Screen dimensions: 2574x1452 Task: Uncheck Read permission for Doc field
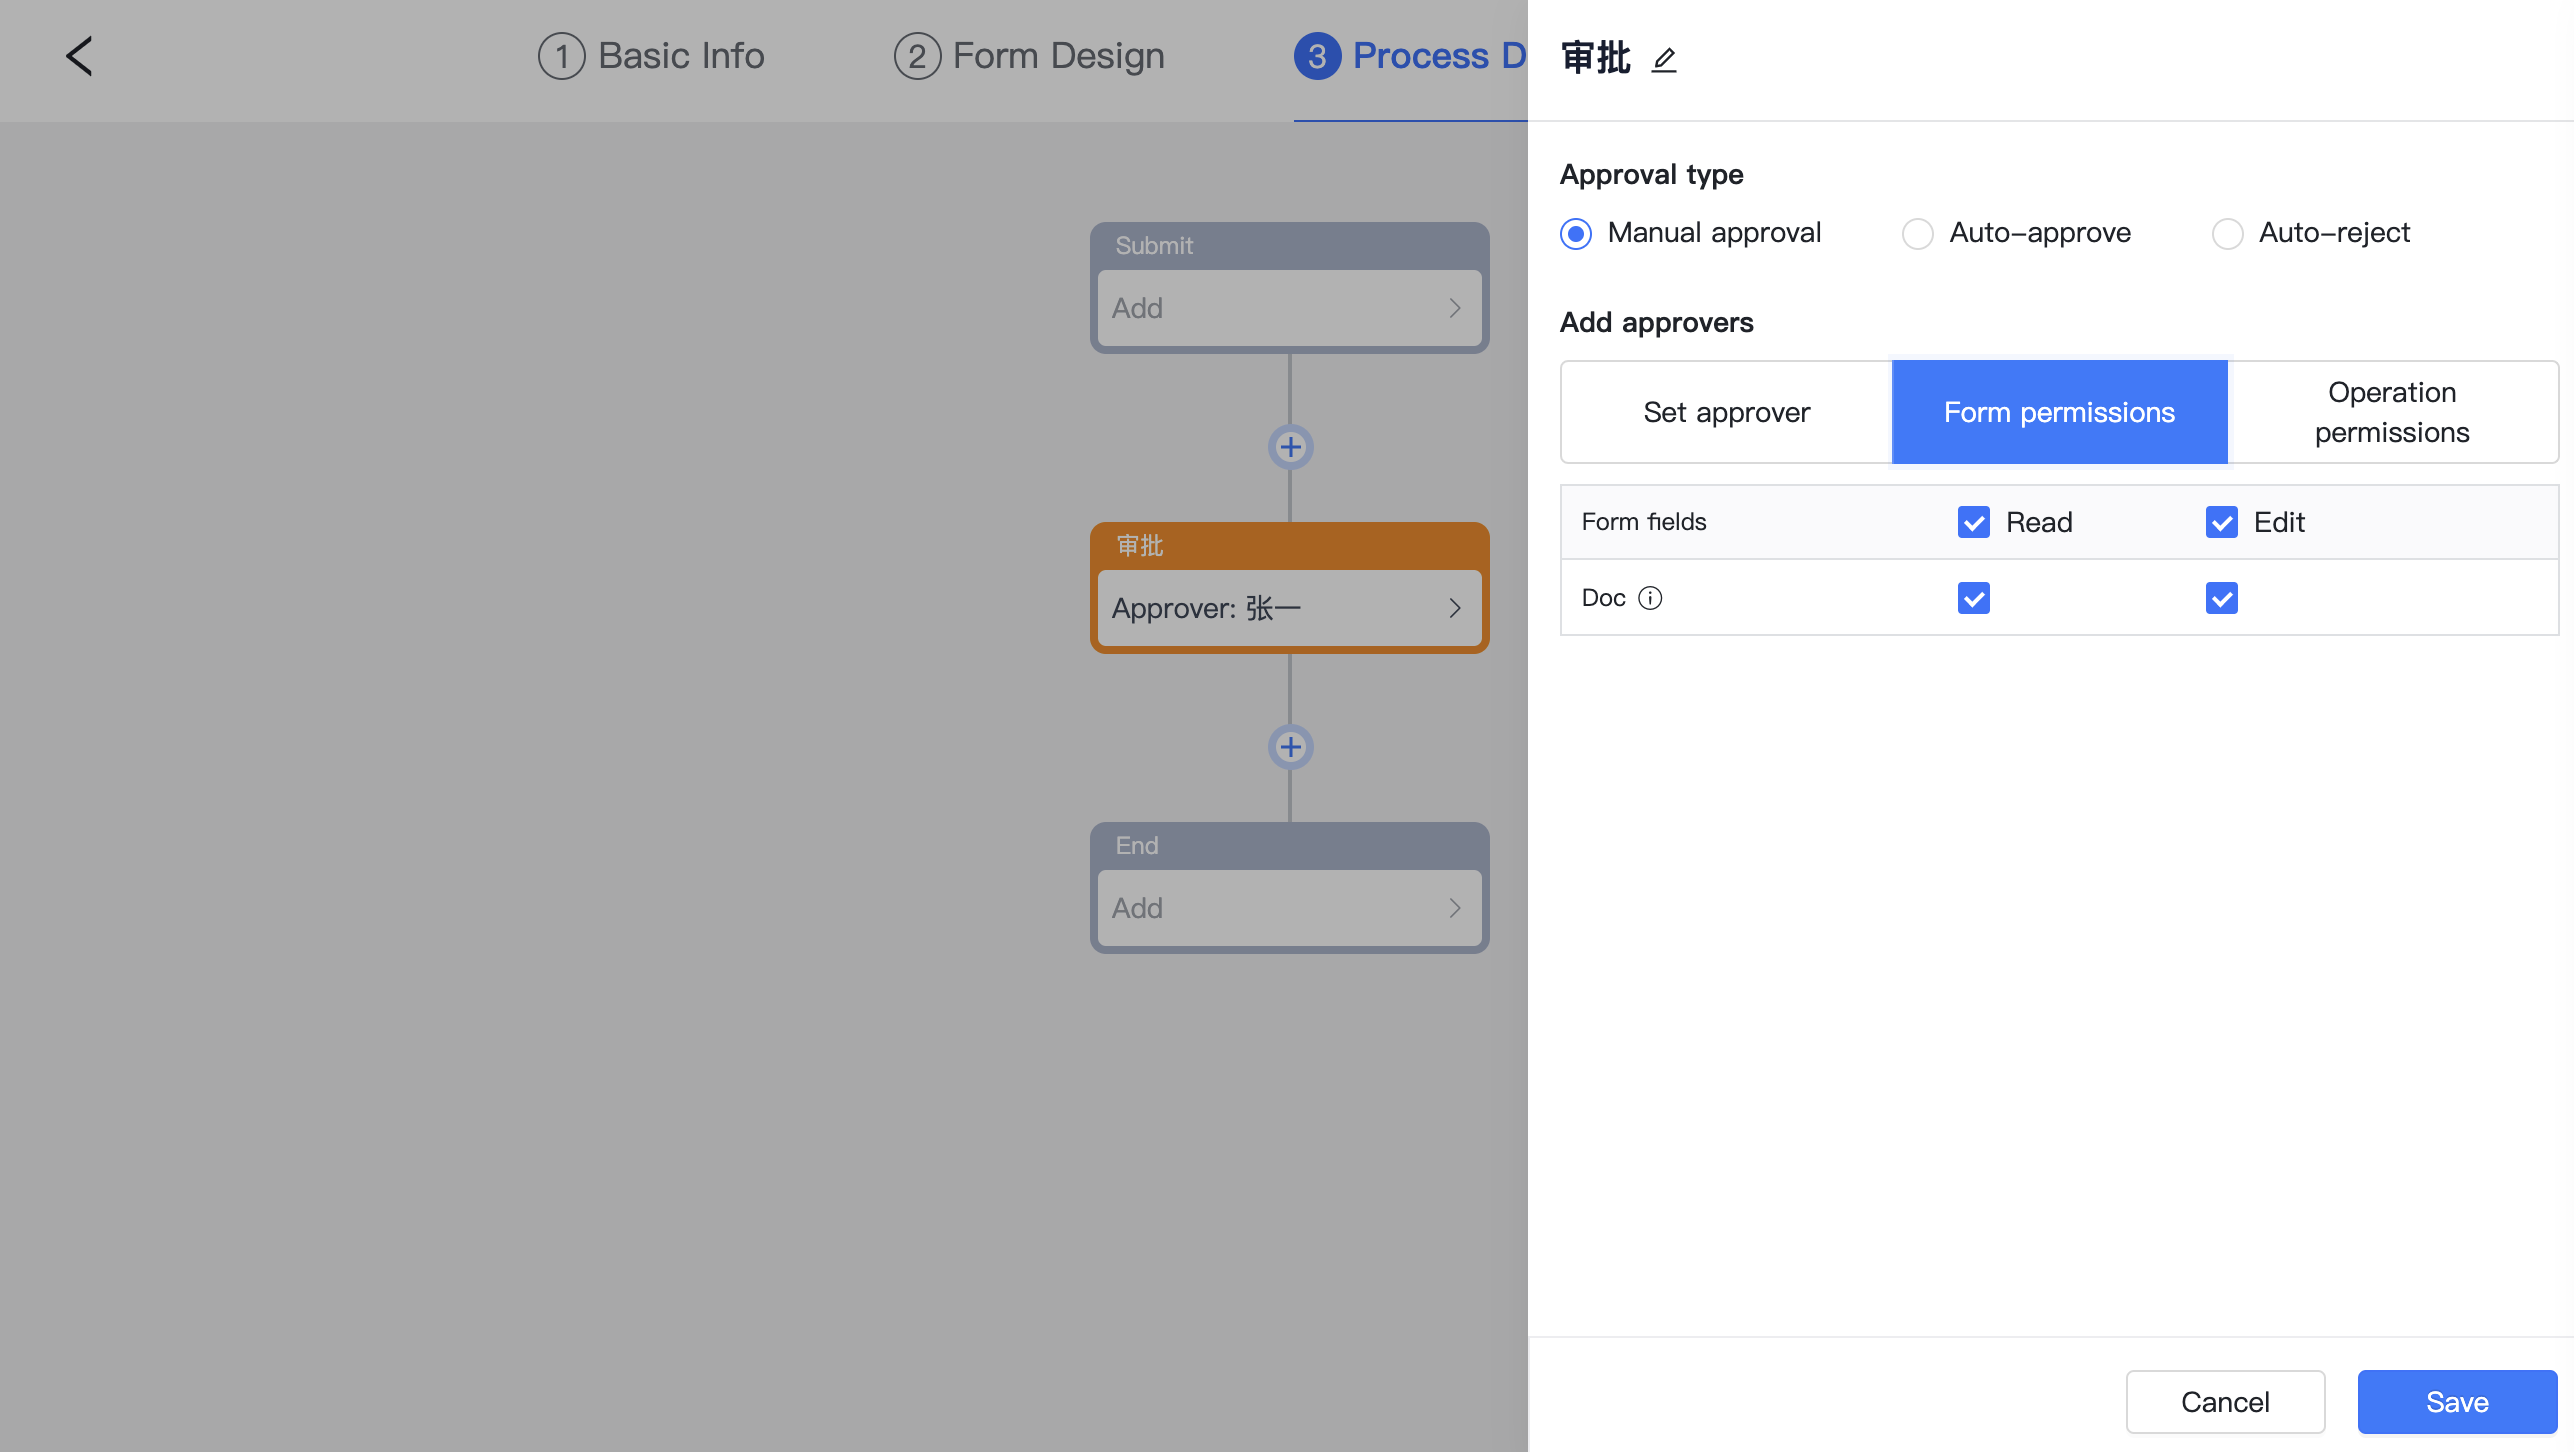pos(1974,598)
